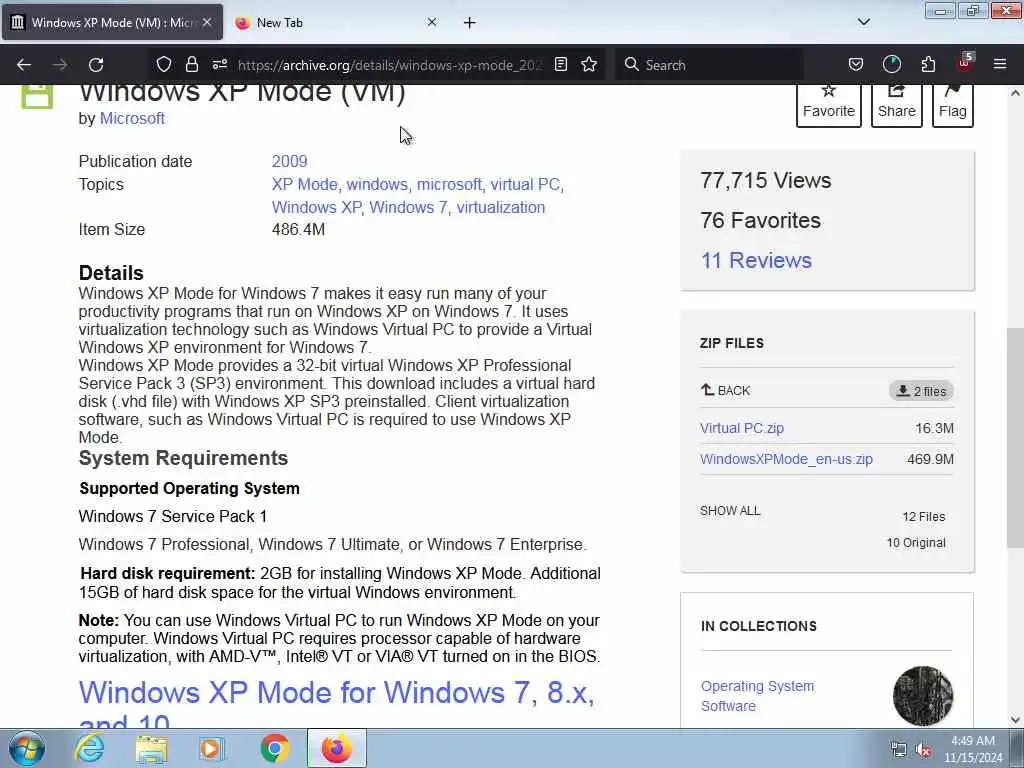The height and width of the screenshot is (768, 1024).
Task: Toggle reader view icon in address bar
Action: (x=560, y=65)
